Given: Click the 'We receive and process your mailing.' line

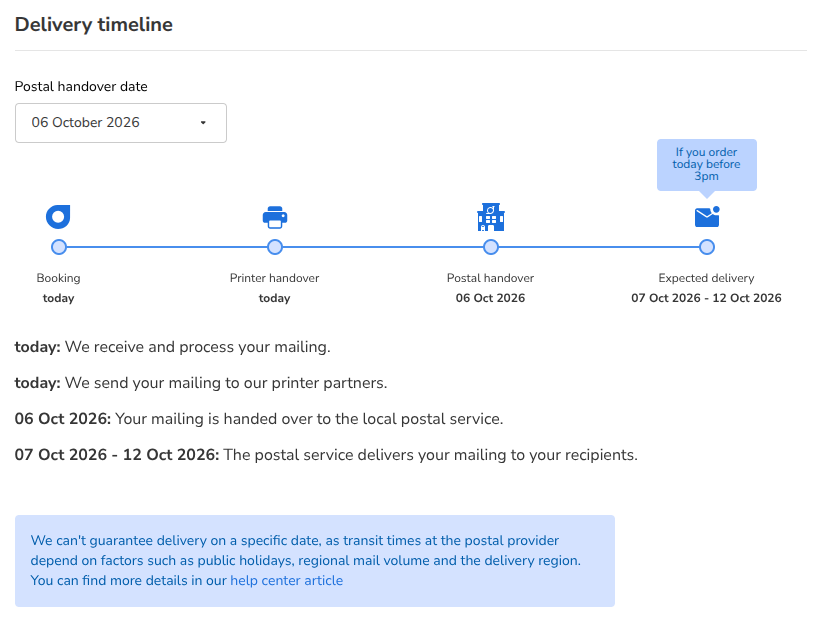Looking at the screenshot, I should click(173, 347).
